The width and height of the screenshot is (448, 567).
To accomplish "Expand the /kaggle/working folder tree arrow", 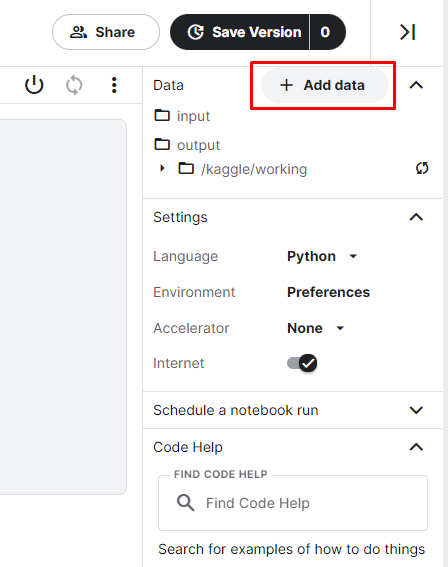I will [x=162, y=168].
